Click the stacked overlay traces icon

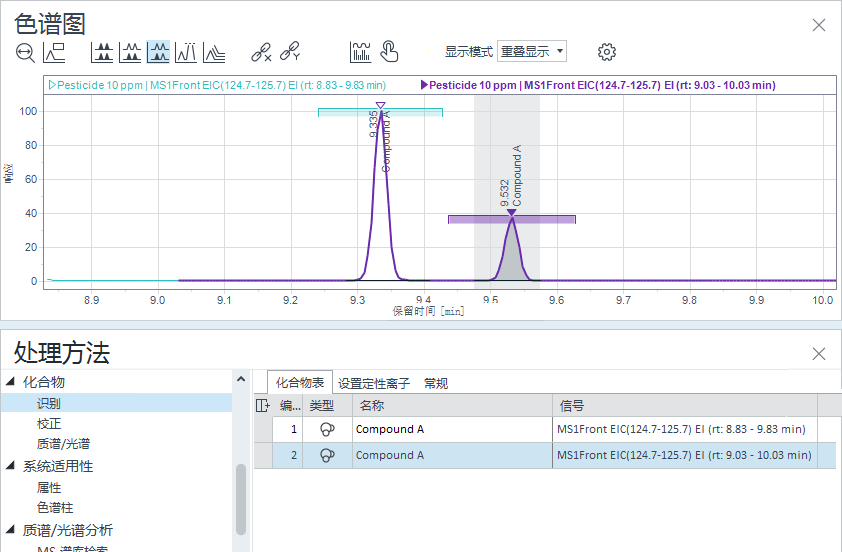pyautogui.click(x=214, y=53)
